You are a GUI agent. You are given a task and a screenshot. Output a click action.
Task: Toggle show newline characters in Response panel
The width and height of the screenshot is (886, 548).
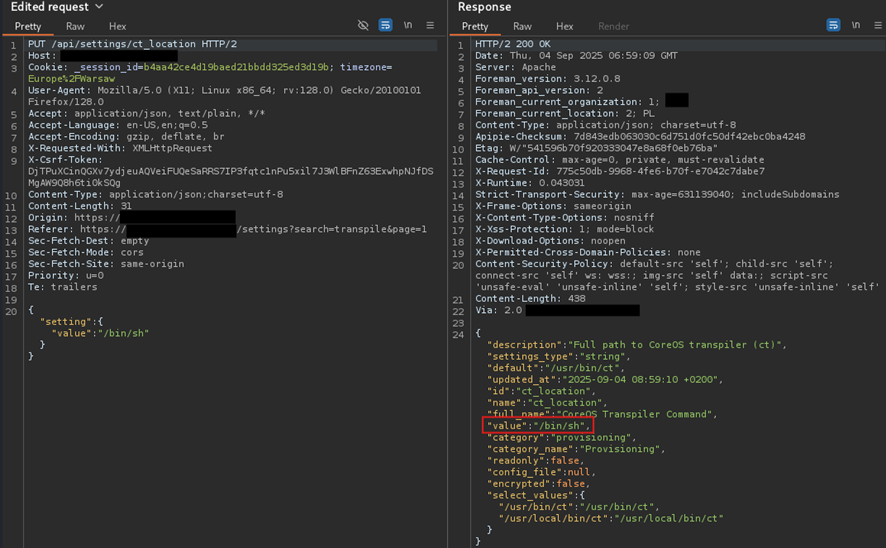coord(856,25)
